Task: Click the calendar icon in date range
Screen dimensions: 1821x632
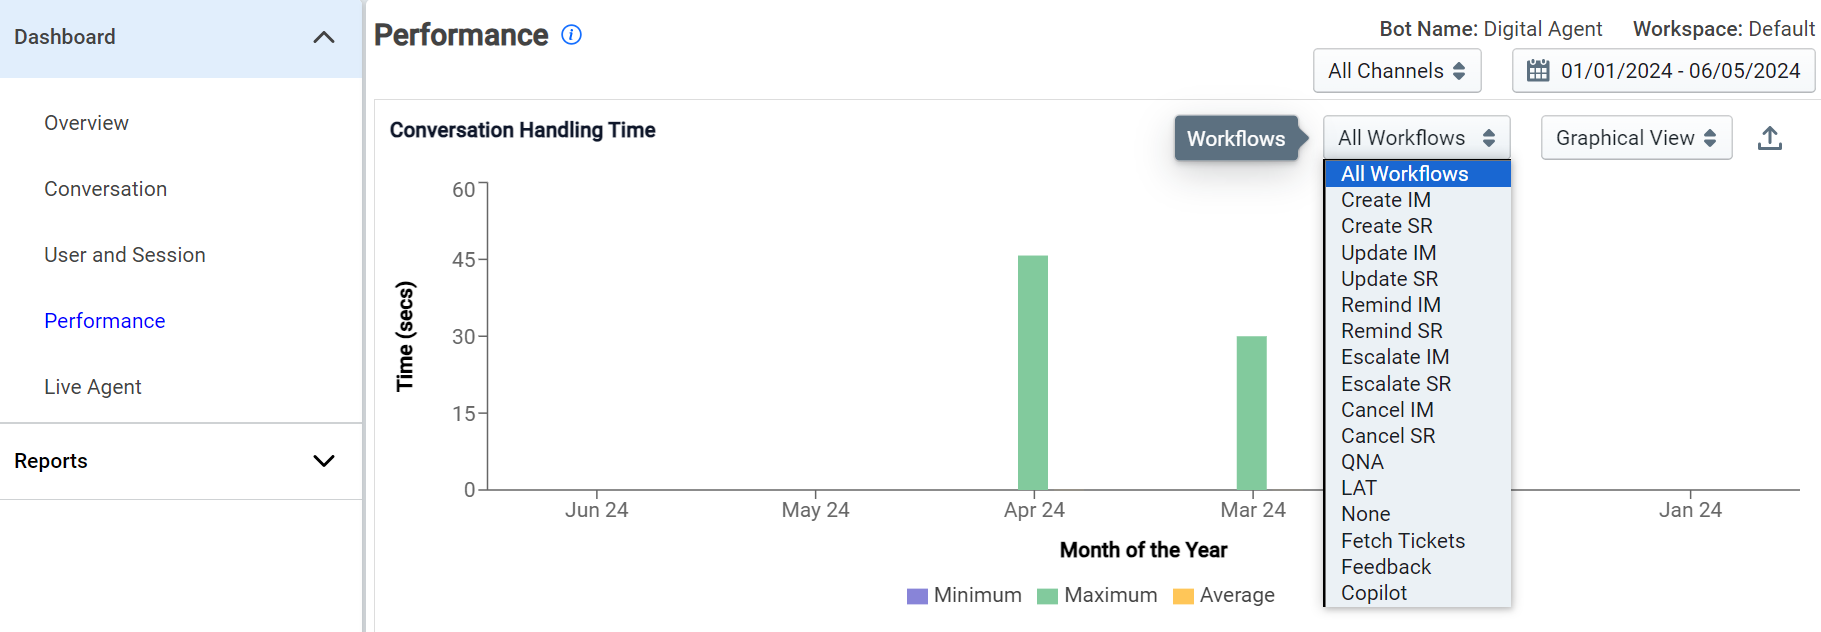Action: tap(1538, 71)
